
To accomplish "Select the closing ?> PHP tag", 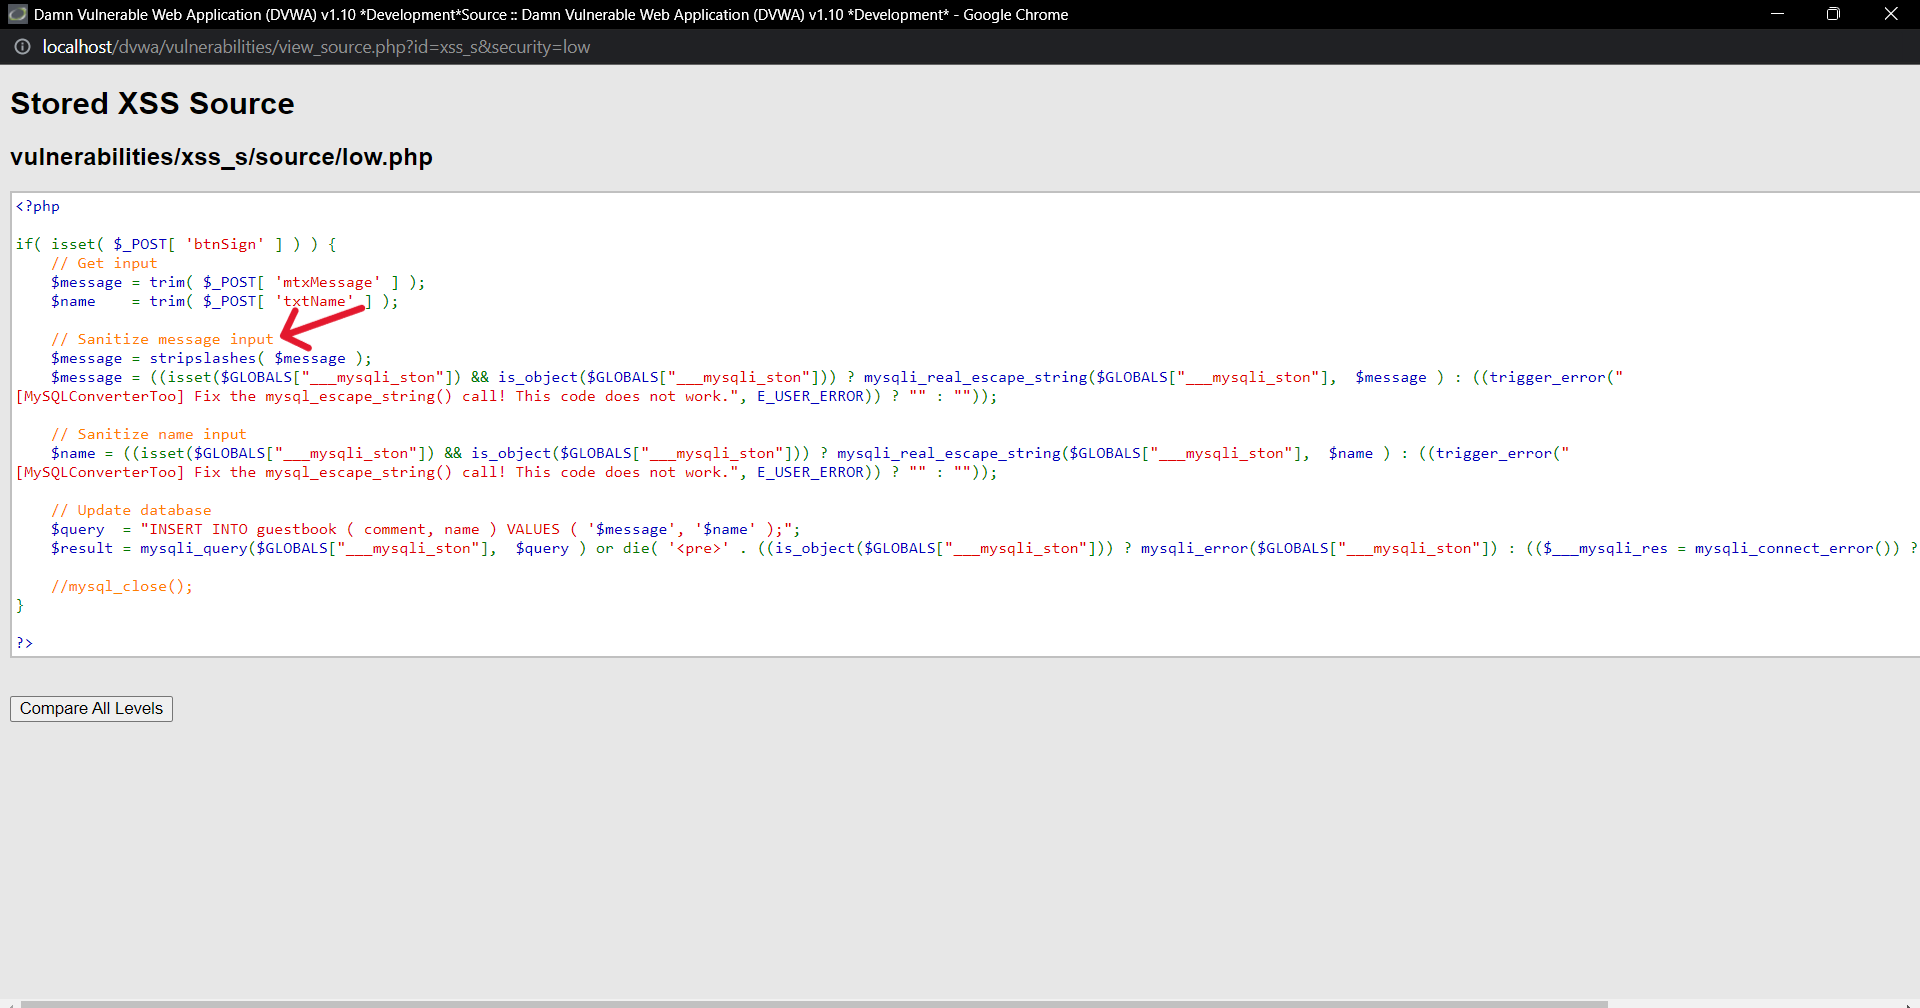I will pos(25,642).
